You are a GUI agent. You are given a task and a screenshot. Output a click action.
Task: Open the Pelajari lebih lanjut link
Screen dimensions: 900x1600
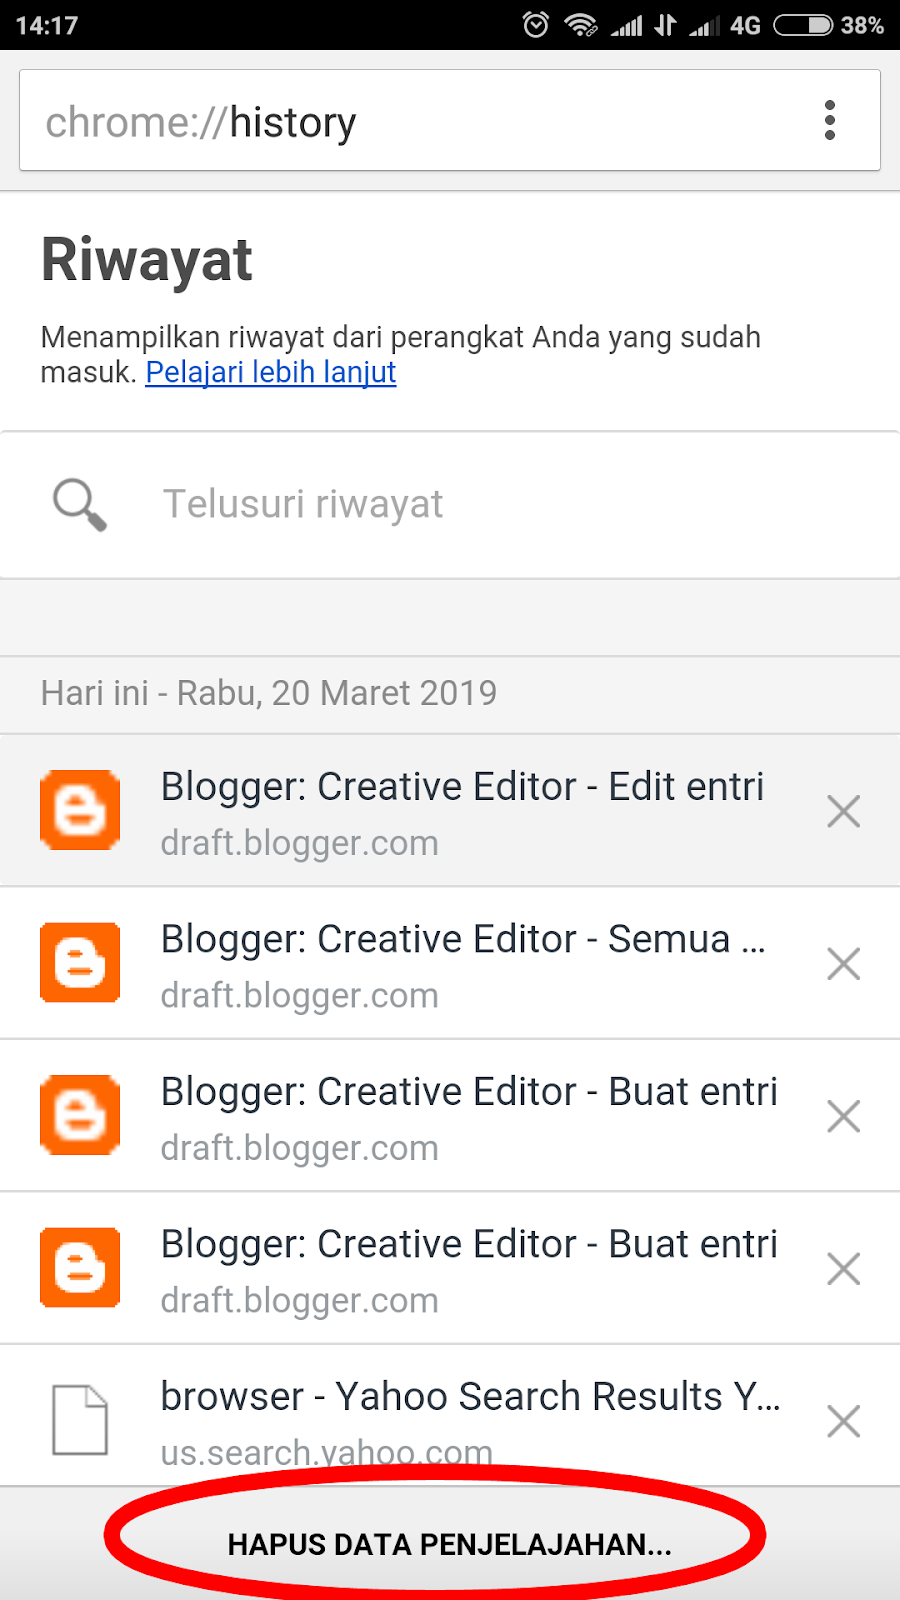[x=271, y=372]
